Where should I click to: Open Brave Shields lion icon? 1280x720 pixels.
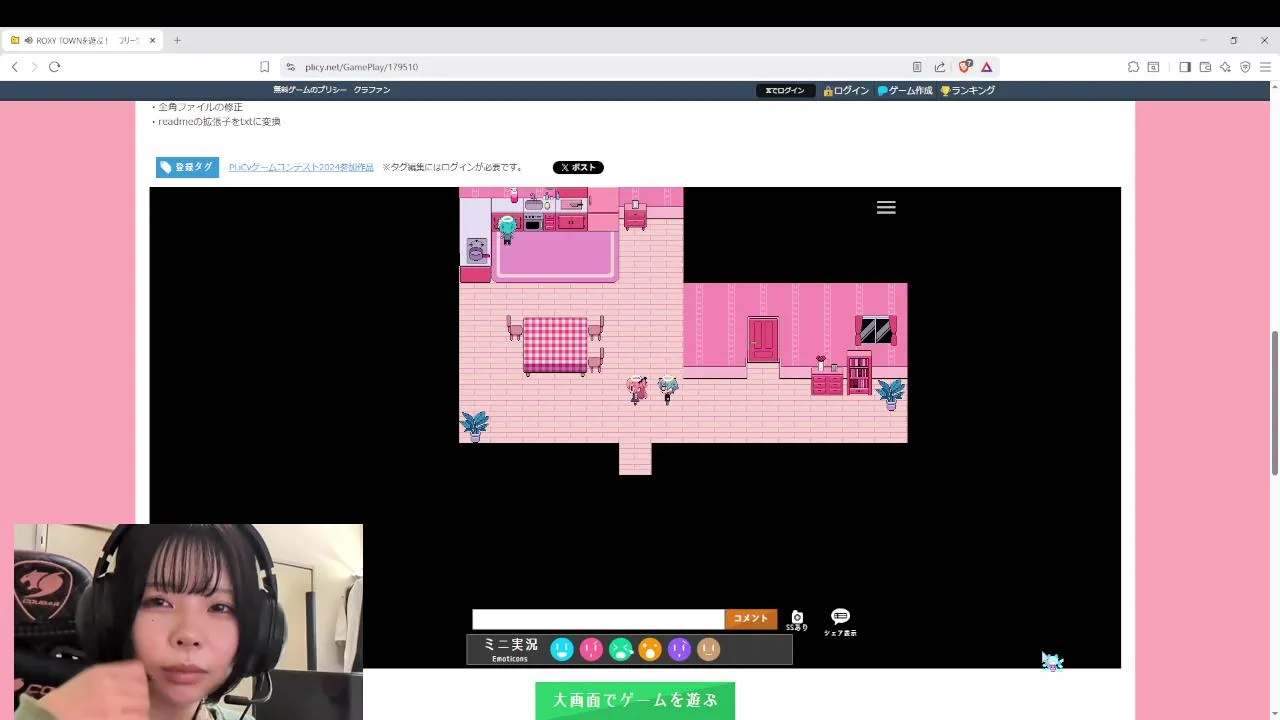(965, 67)
